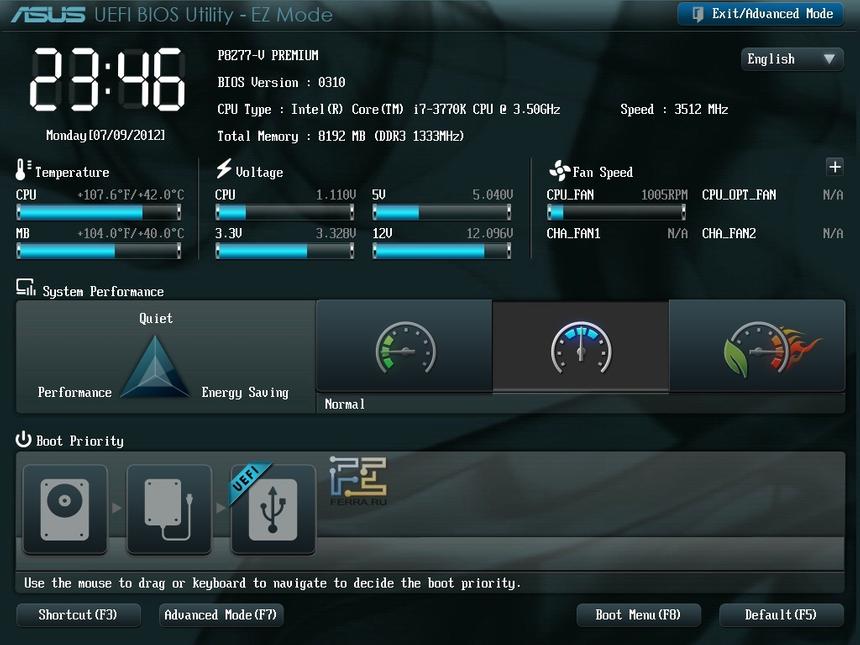Expand fan speed list with plus button
This screenshot has height=645, width=860.
pos(835,167)
